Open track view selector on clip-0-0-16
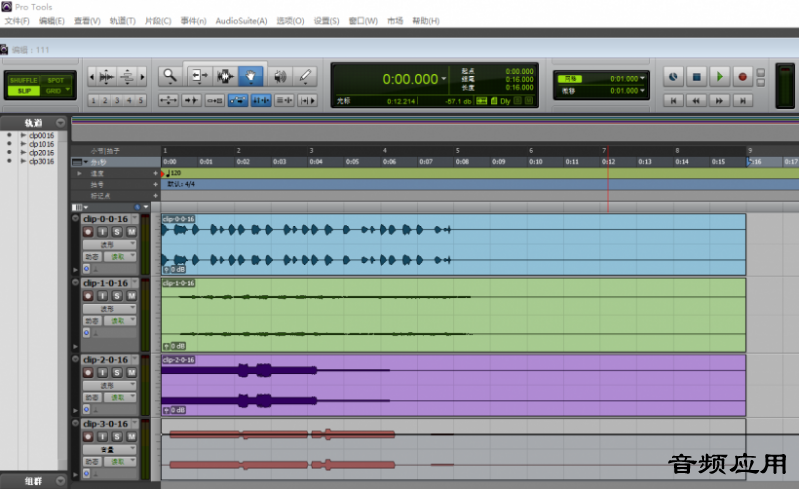Viewport: 799px width, 489px height. (x=110, y=244)
